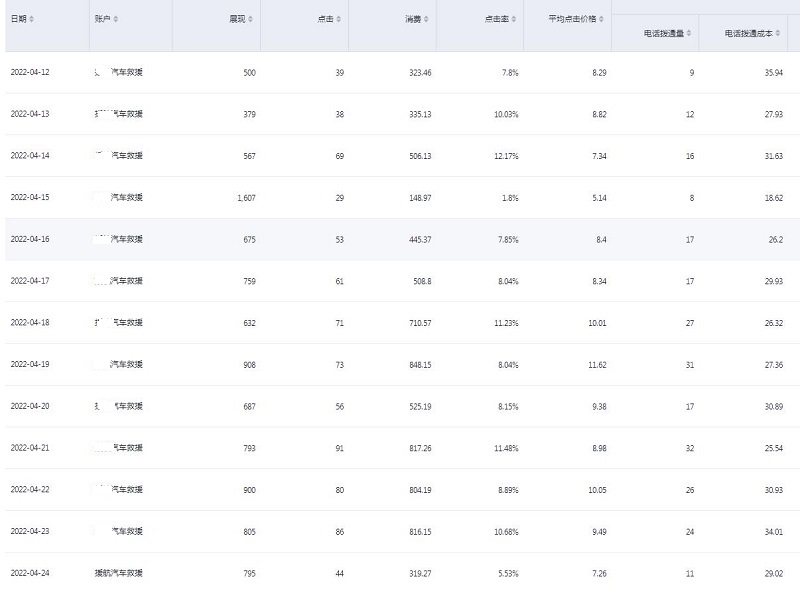Click the sort icon next to 日期
The width and height of the screenshot is (800, 591).
coord(31,19)
